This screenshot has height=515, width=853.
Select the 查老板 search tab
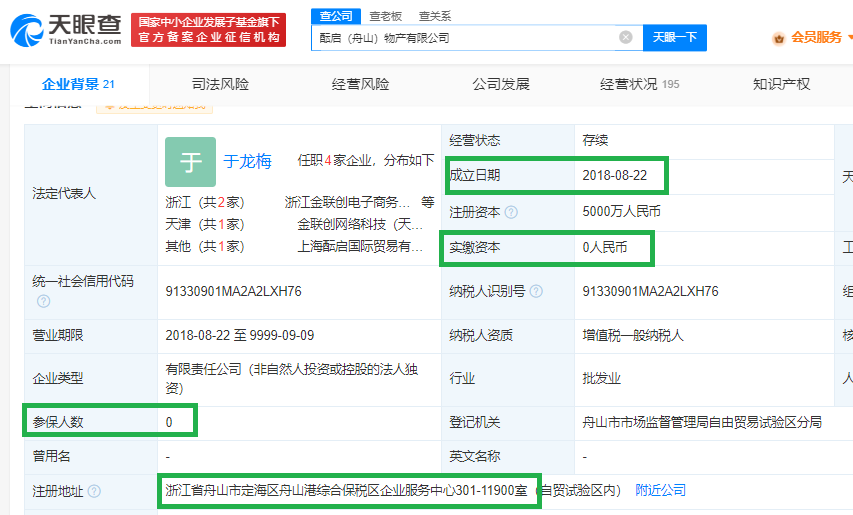pos(386,16)
